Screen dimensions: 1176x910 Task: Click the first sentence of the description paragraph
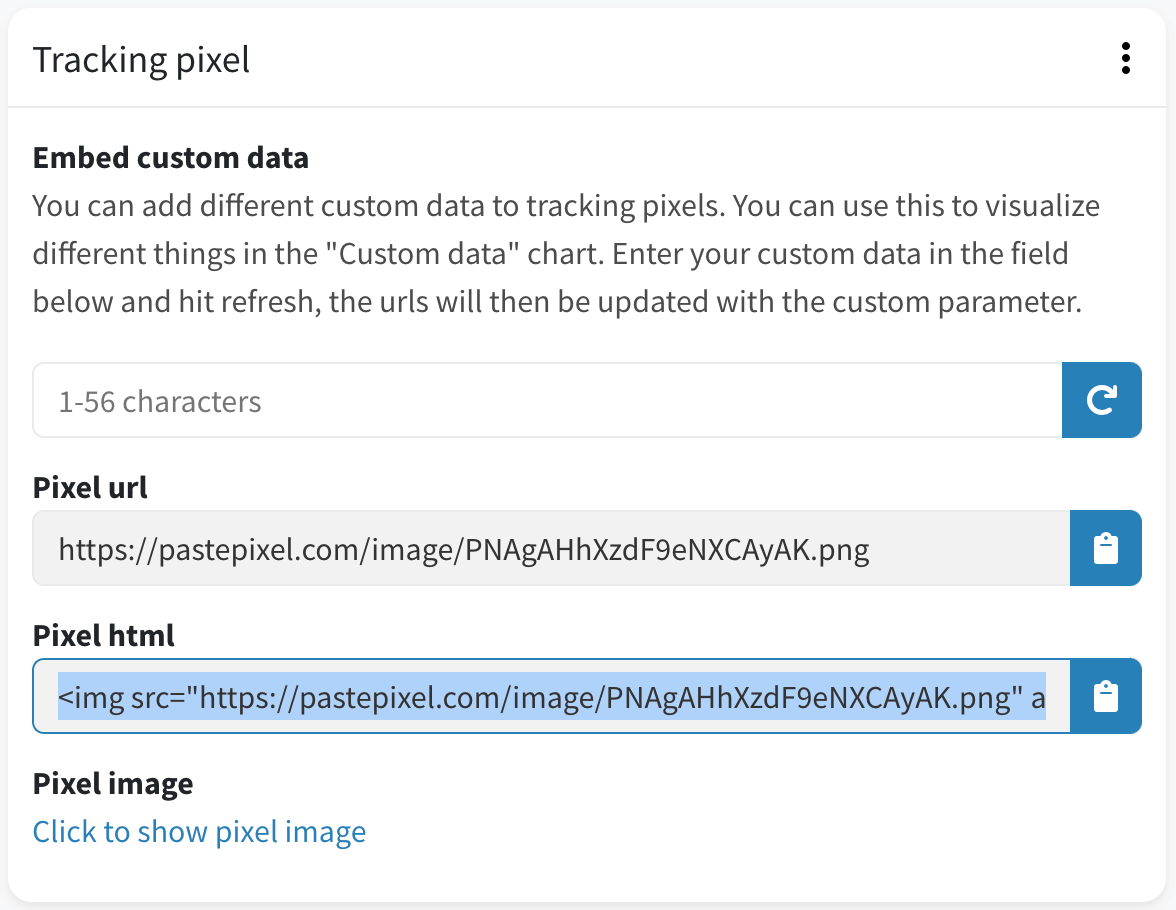(379, 206)
